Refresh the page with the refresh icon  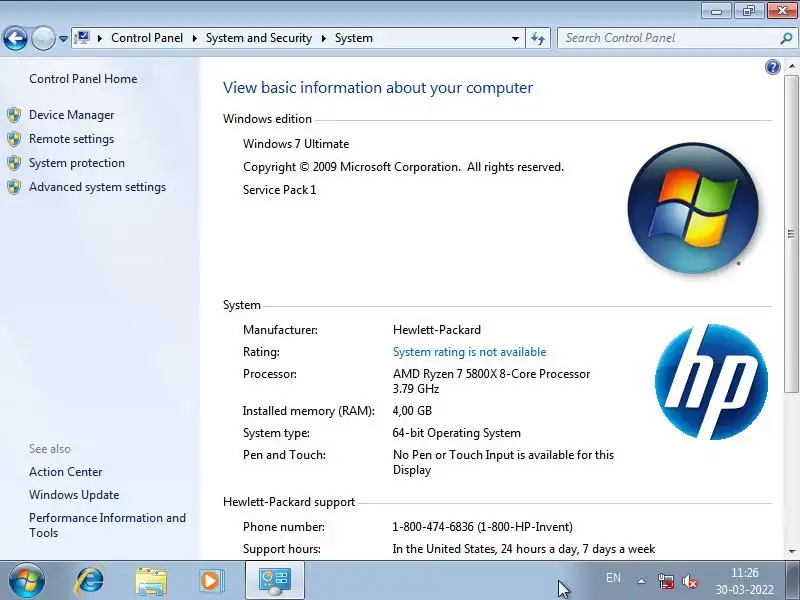(x=538, y=38)
